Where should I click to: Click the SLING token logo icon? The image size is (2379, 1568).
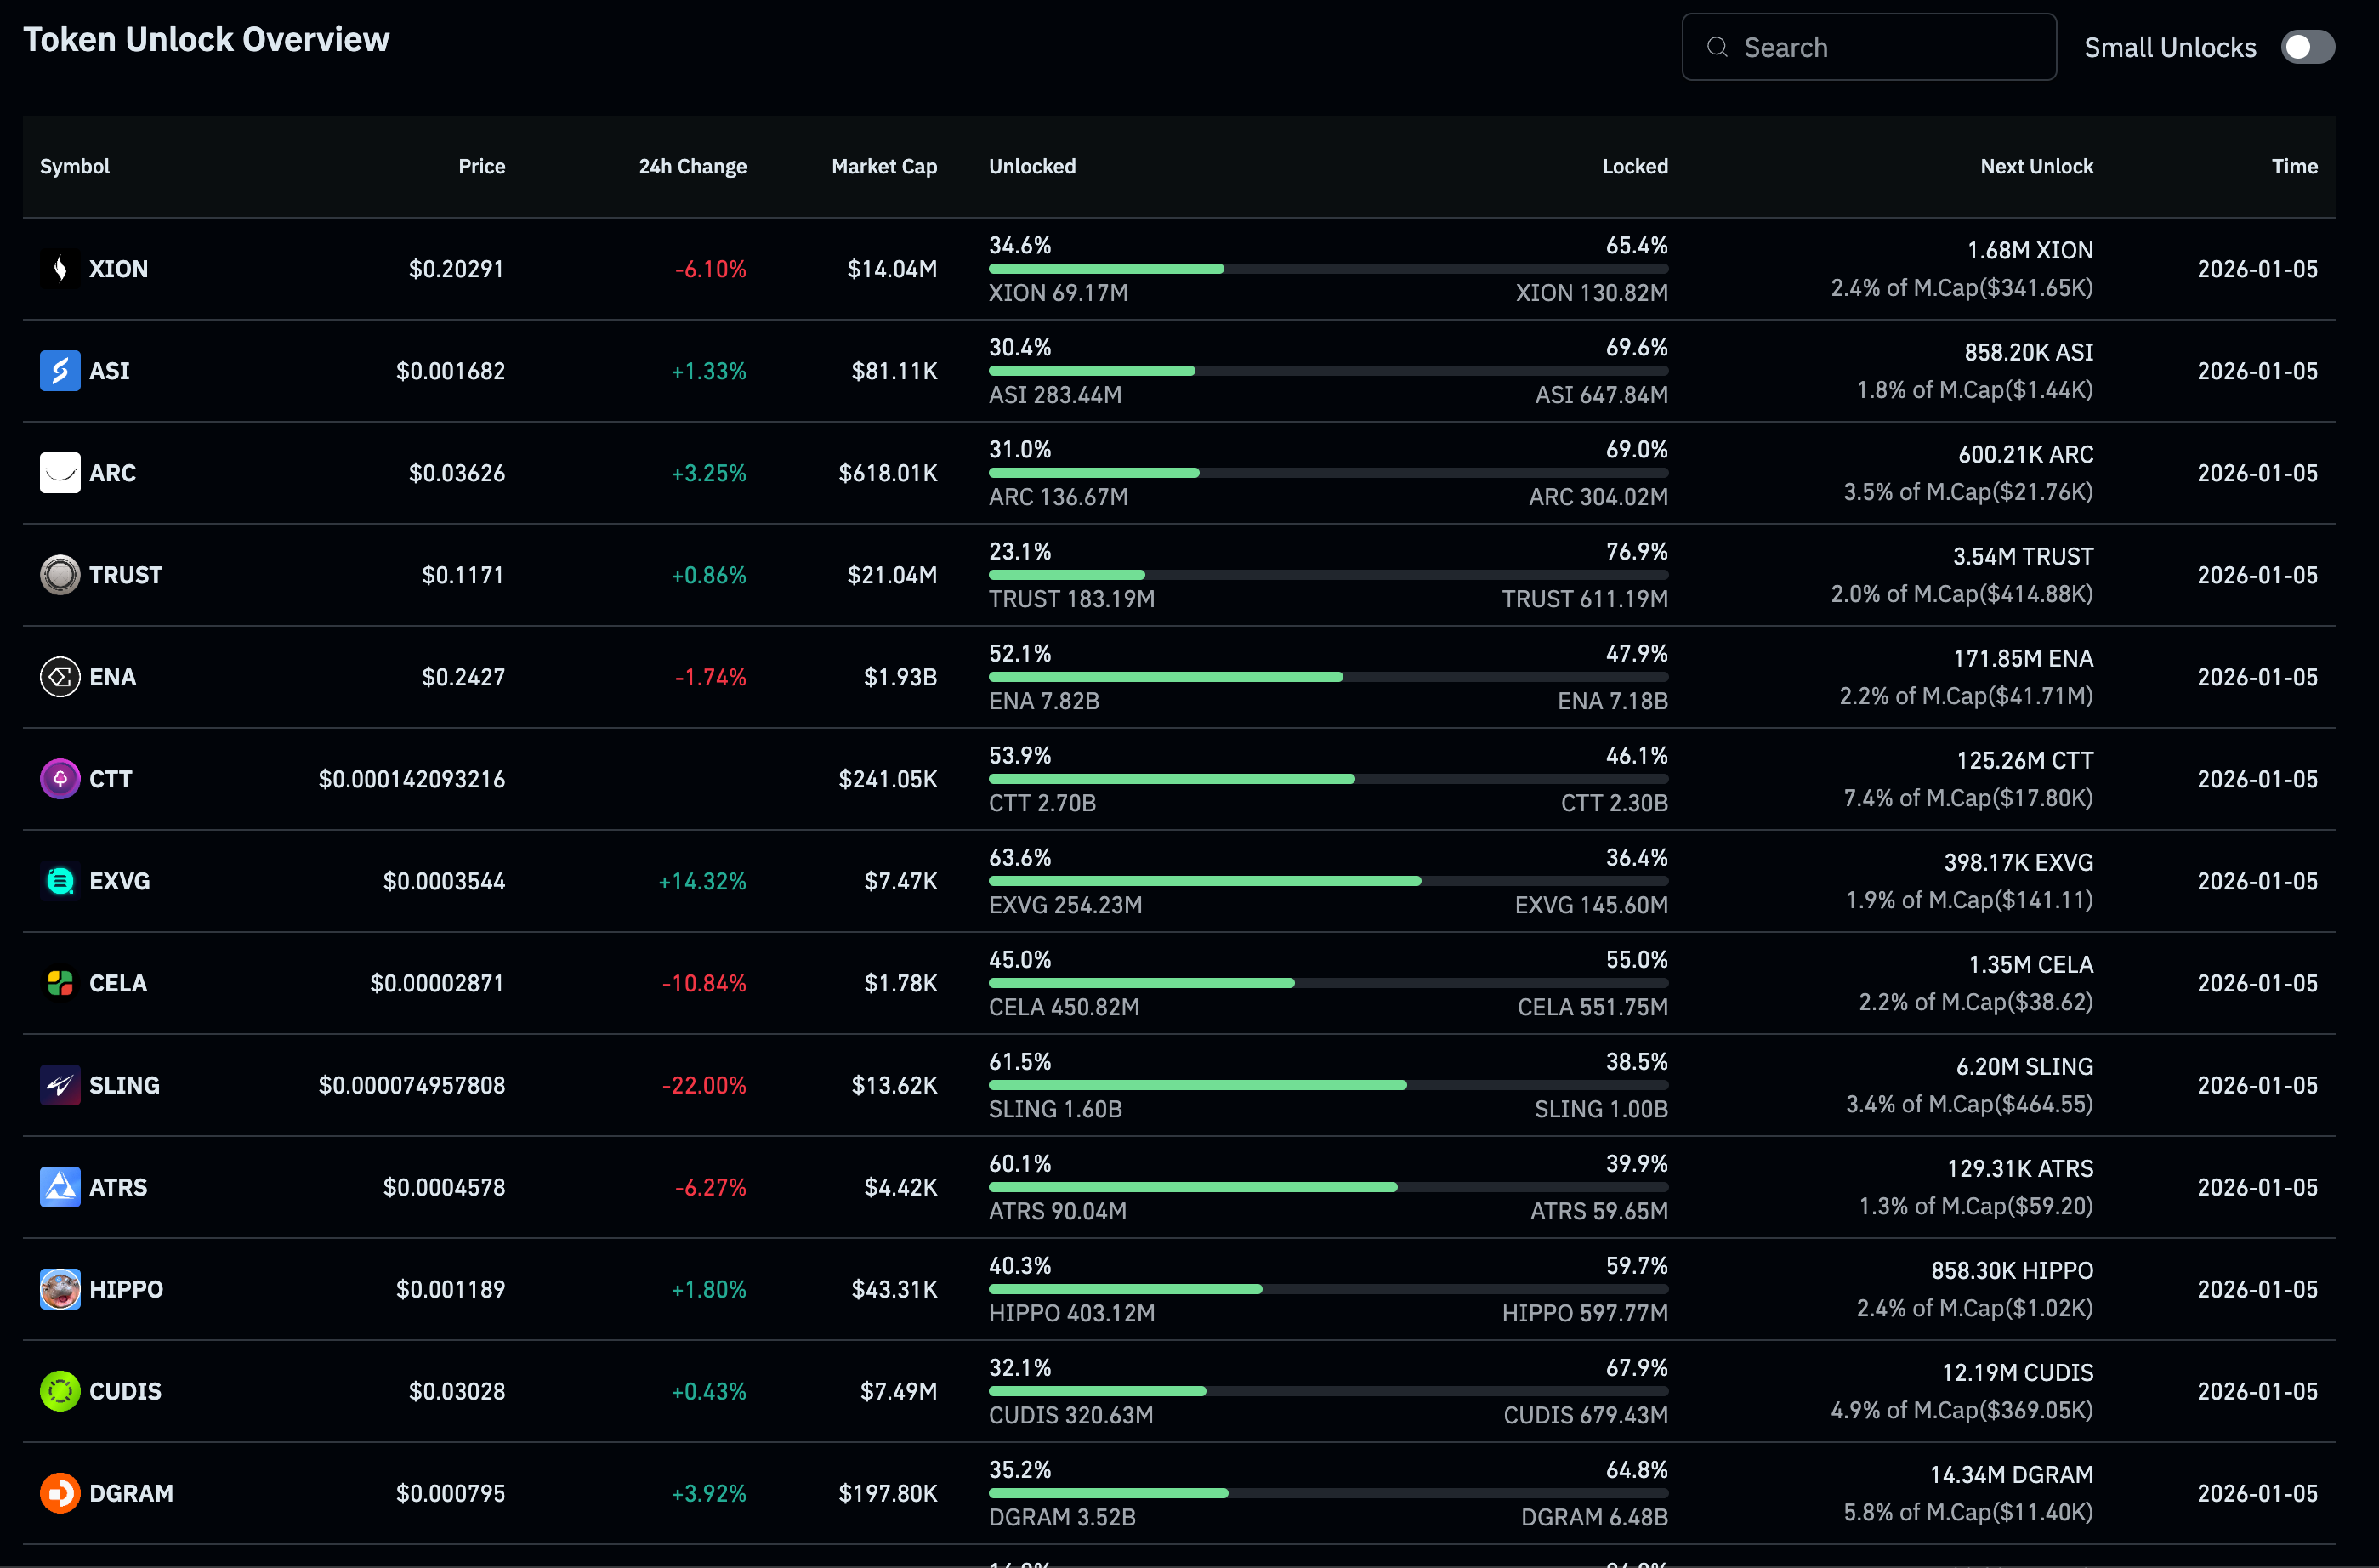pyautogui.click(x=60, y=1085)
